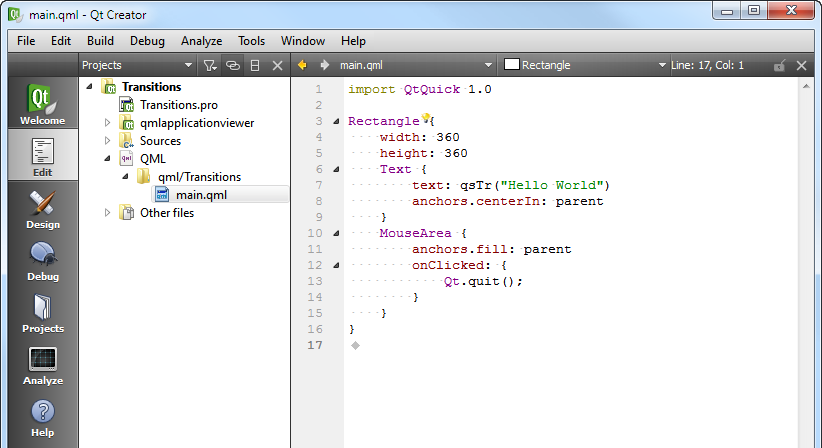Open the Edit menu
Viewport: 822px width, 448px height.
(61, 41)
